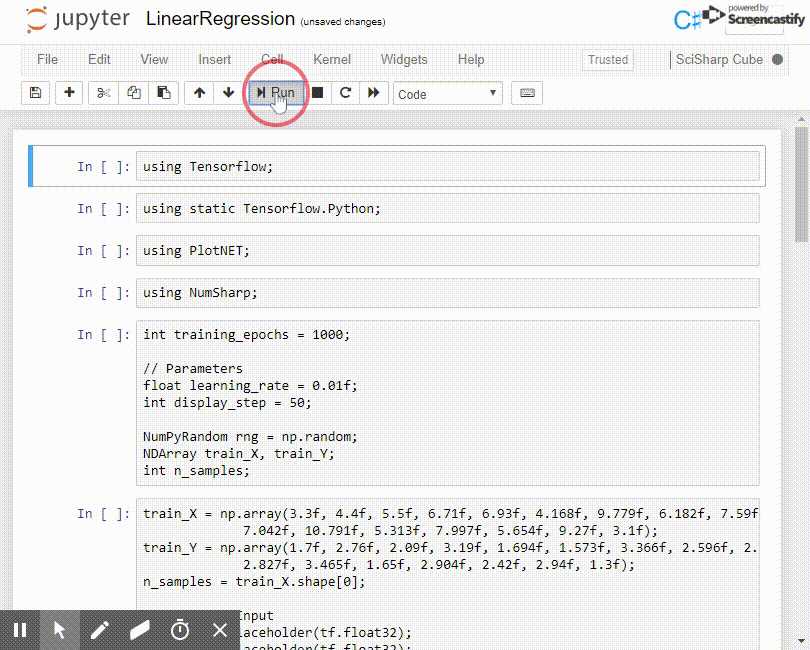Click the 'NDArray train_X, train_Y;' line
Image resolution: width=810 pixels, height=650 pixels.
239,454
